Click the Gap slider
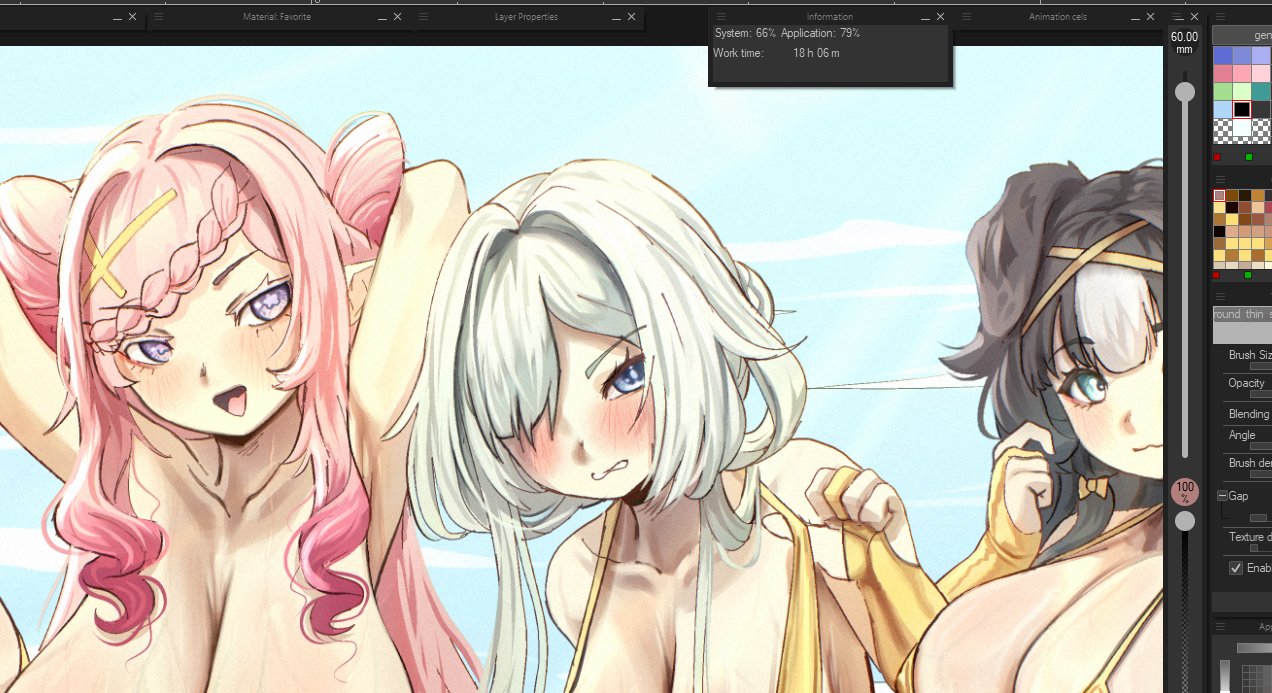The width and height of the screenshot is (1272, 693). point(1259,518)
